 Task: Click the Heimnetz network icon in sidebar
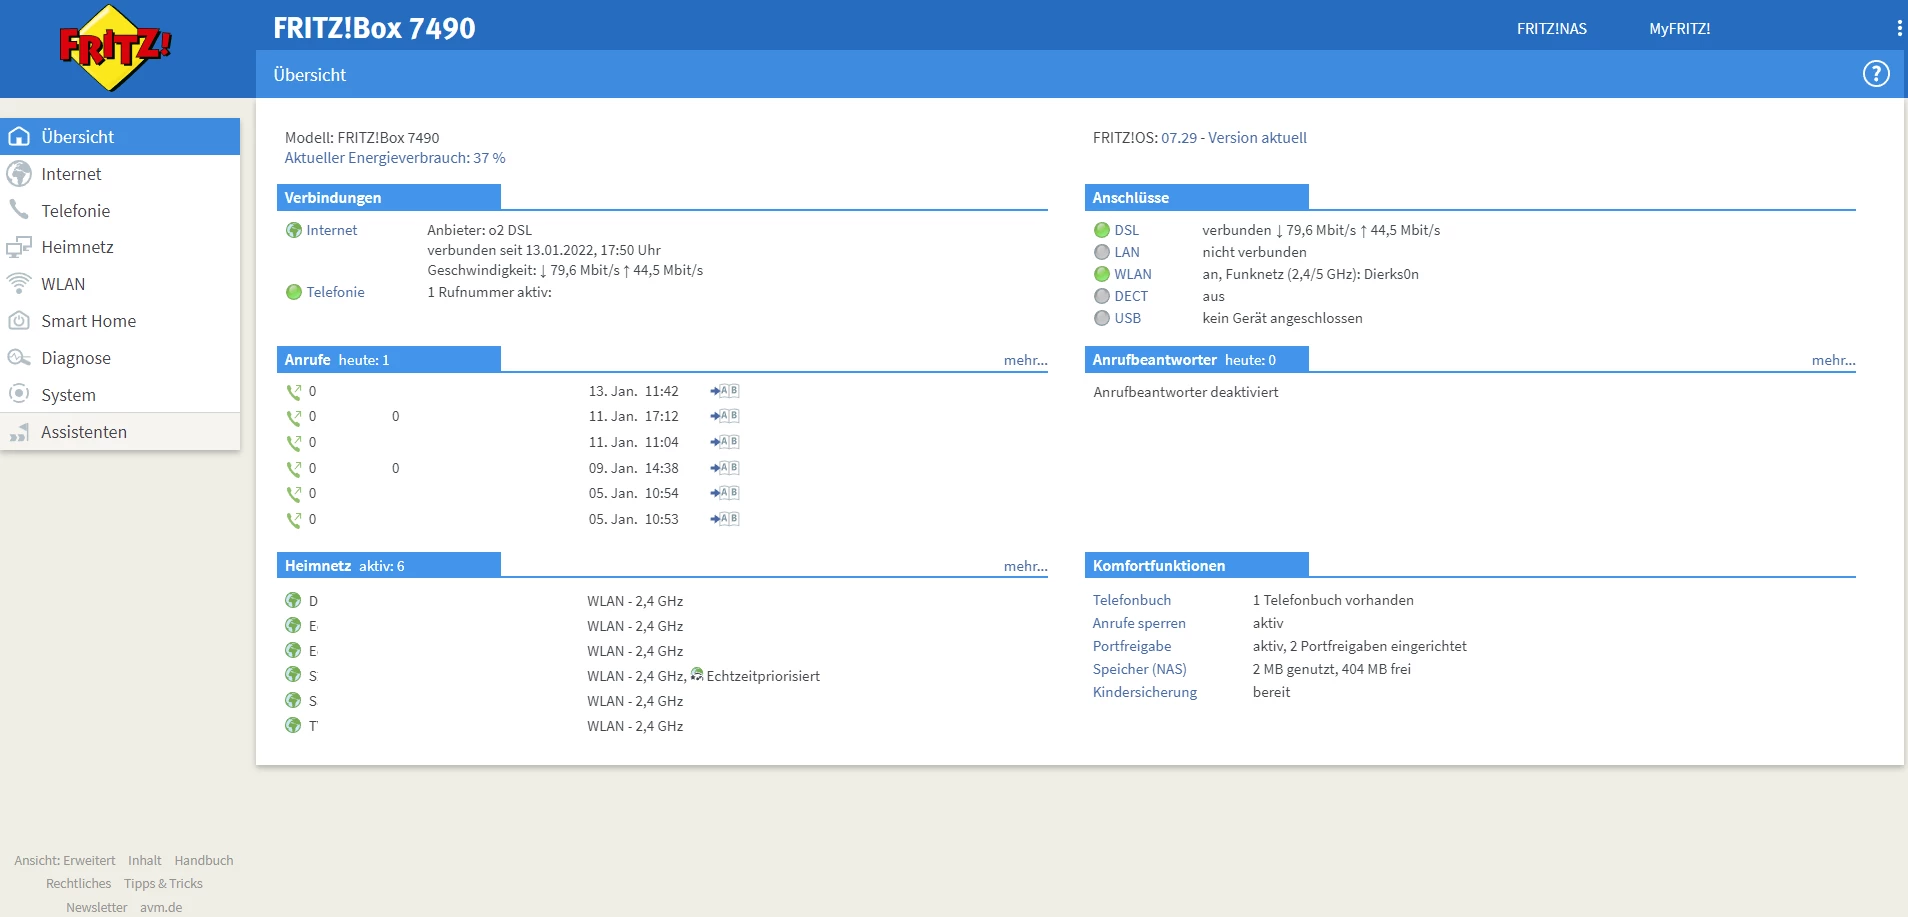click(x=19, y=247)
